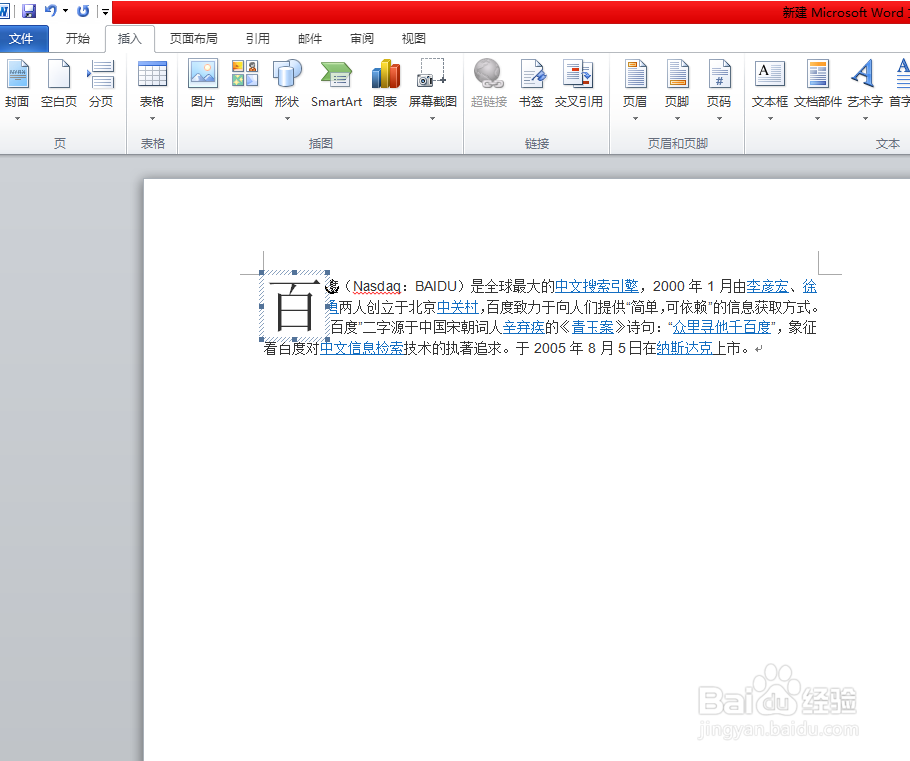The height and width of the screenshot is (761, 910).
Task: Click the 中文信息检索 hyperlink
Action: [x=362, y=348]
